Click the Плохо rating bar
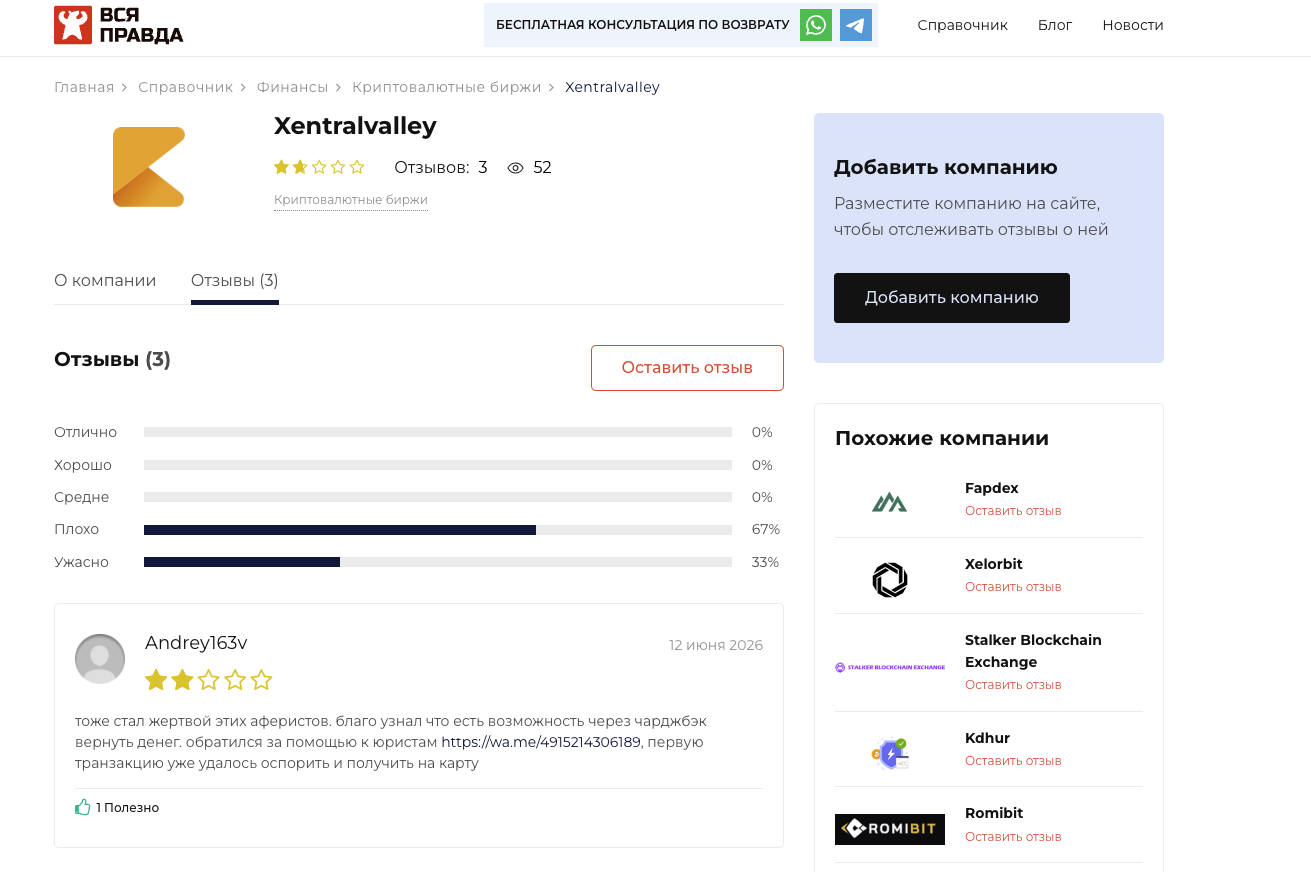This screenshot has height=872, width=1311. (438, 530)
